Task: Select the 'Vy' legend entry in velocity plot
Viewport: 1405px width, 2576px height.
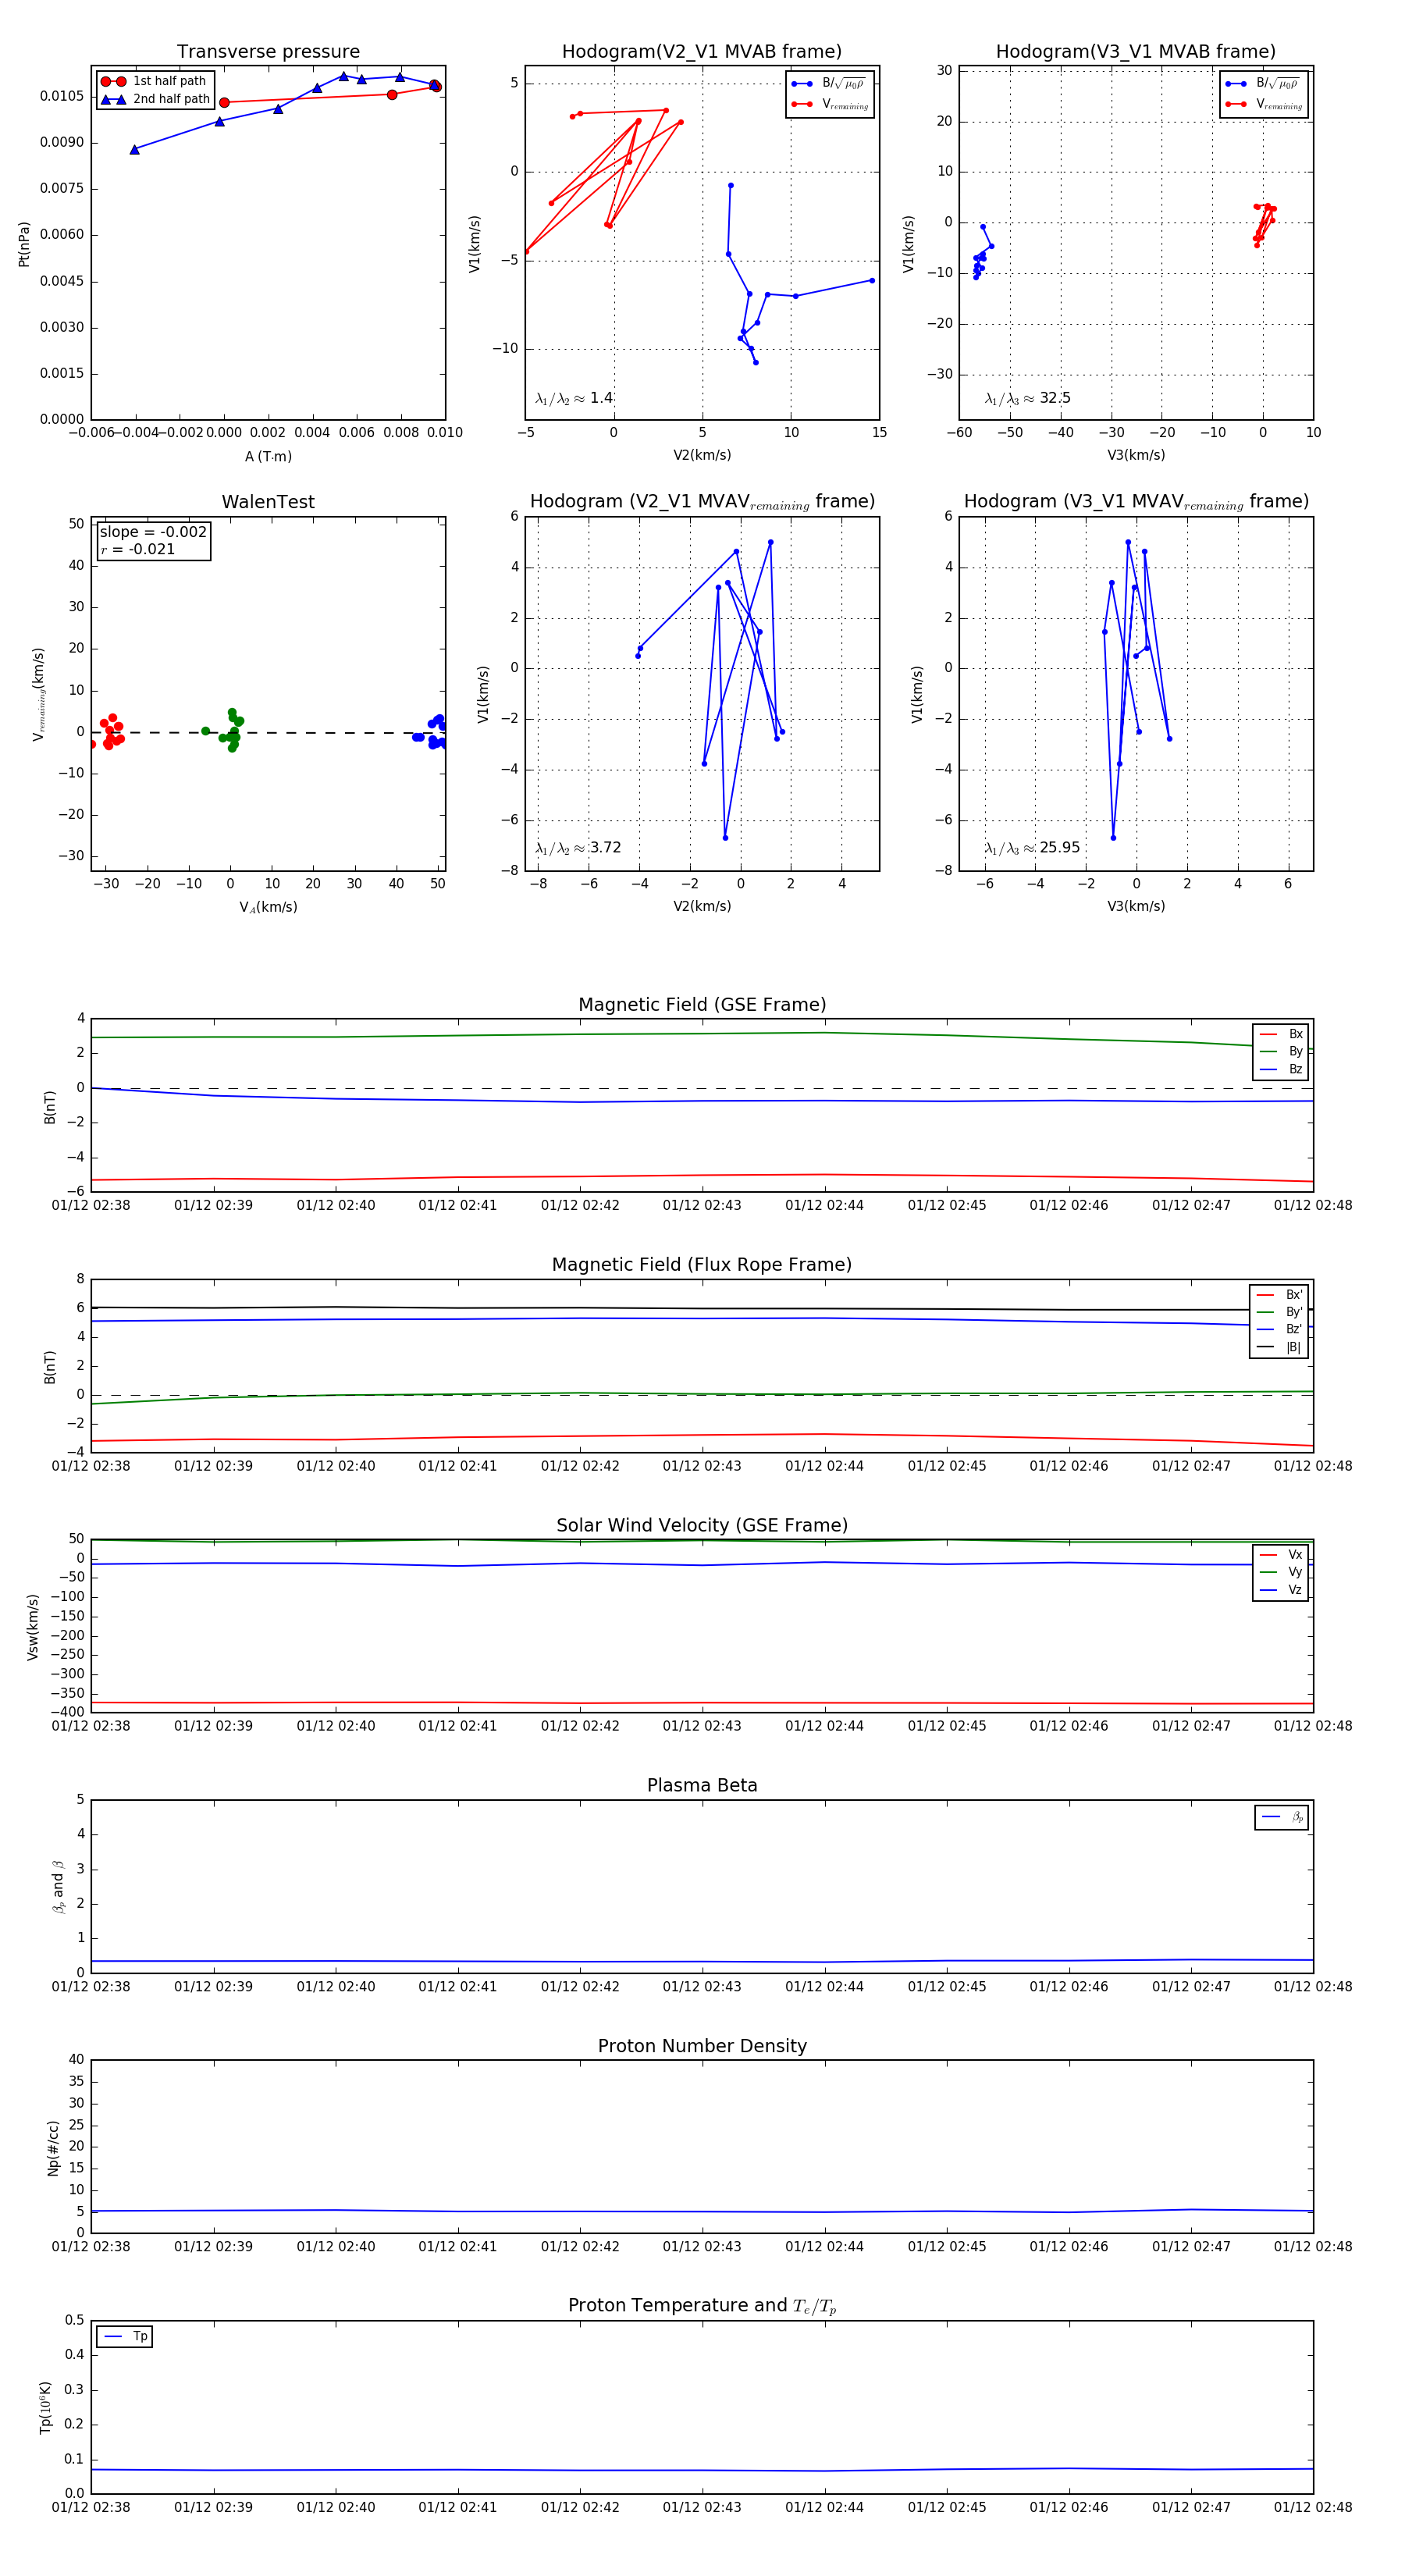Action: [1281, 1572]
